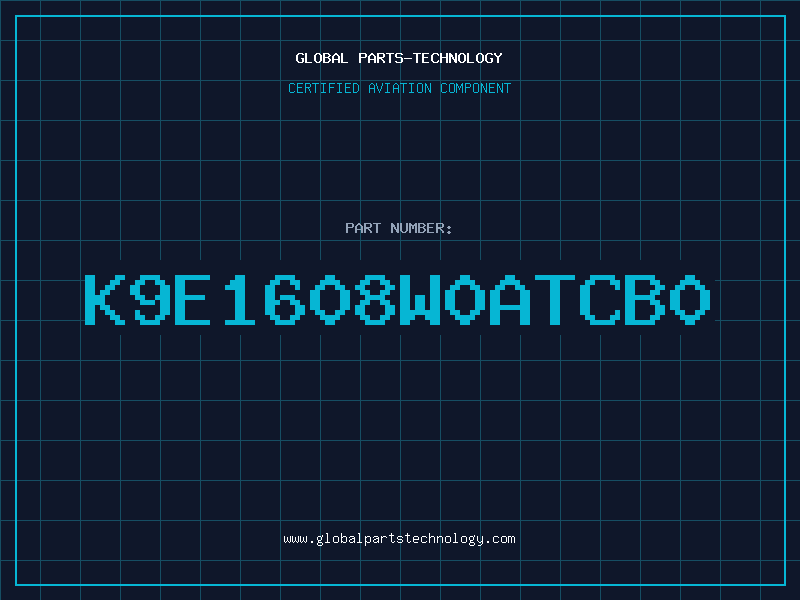800x600 pixels.
Task: Click the letter K in part number
Action: point(105,299)
